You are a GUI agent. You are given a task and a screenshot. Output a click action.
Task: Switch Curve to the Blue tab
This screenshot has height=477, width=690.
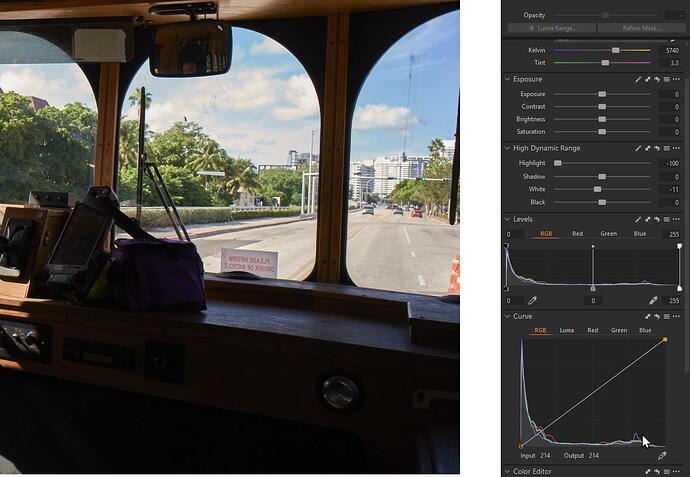(645, 330)
